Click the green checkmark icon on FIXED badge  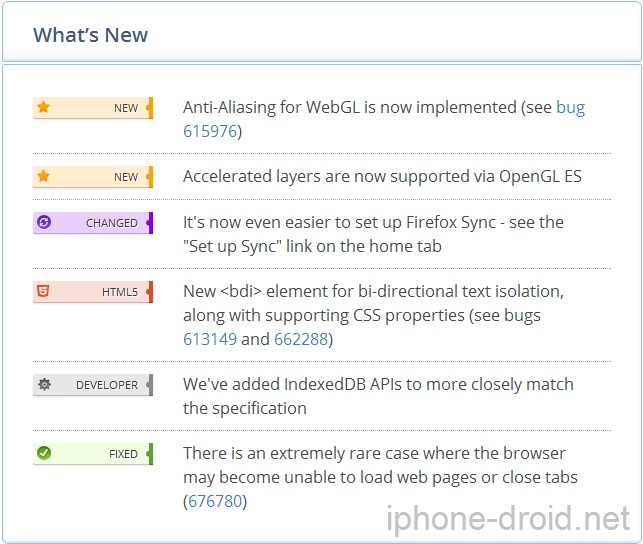click(44, 453)
